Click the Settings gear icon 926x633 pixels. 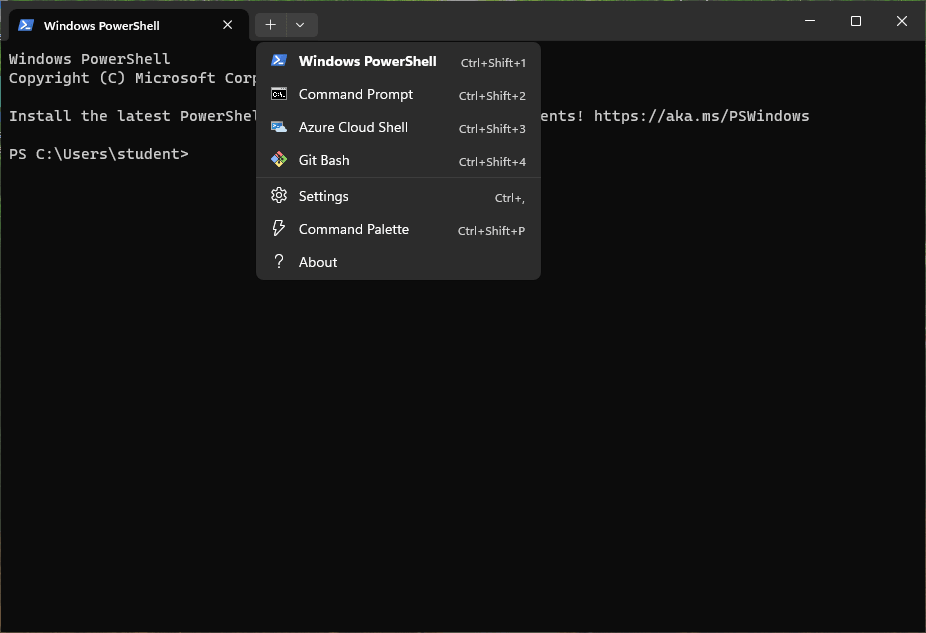coord(279,195)
